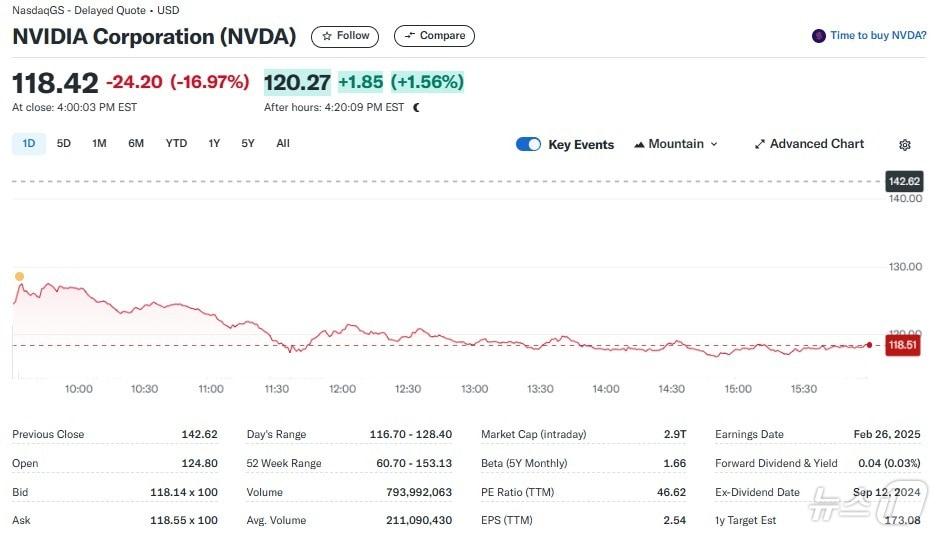Open chart settings gear icon
This screenshot has width=938, height=537.
click(904, 144)
